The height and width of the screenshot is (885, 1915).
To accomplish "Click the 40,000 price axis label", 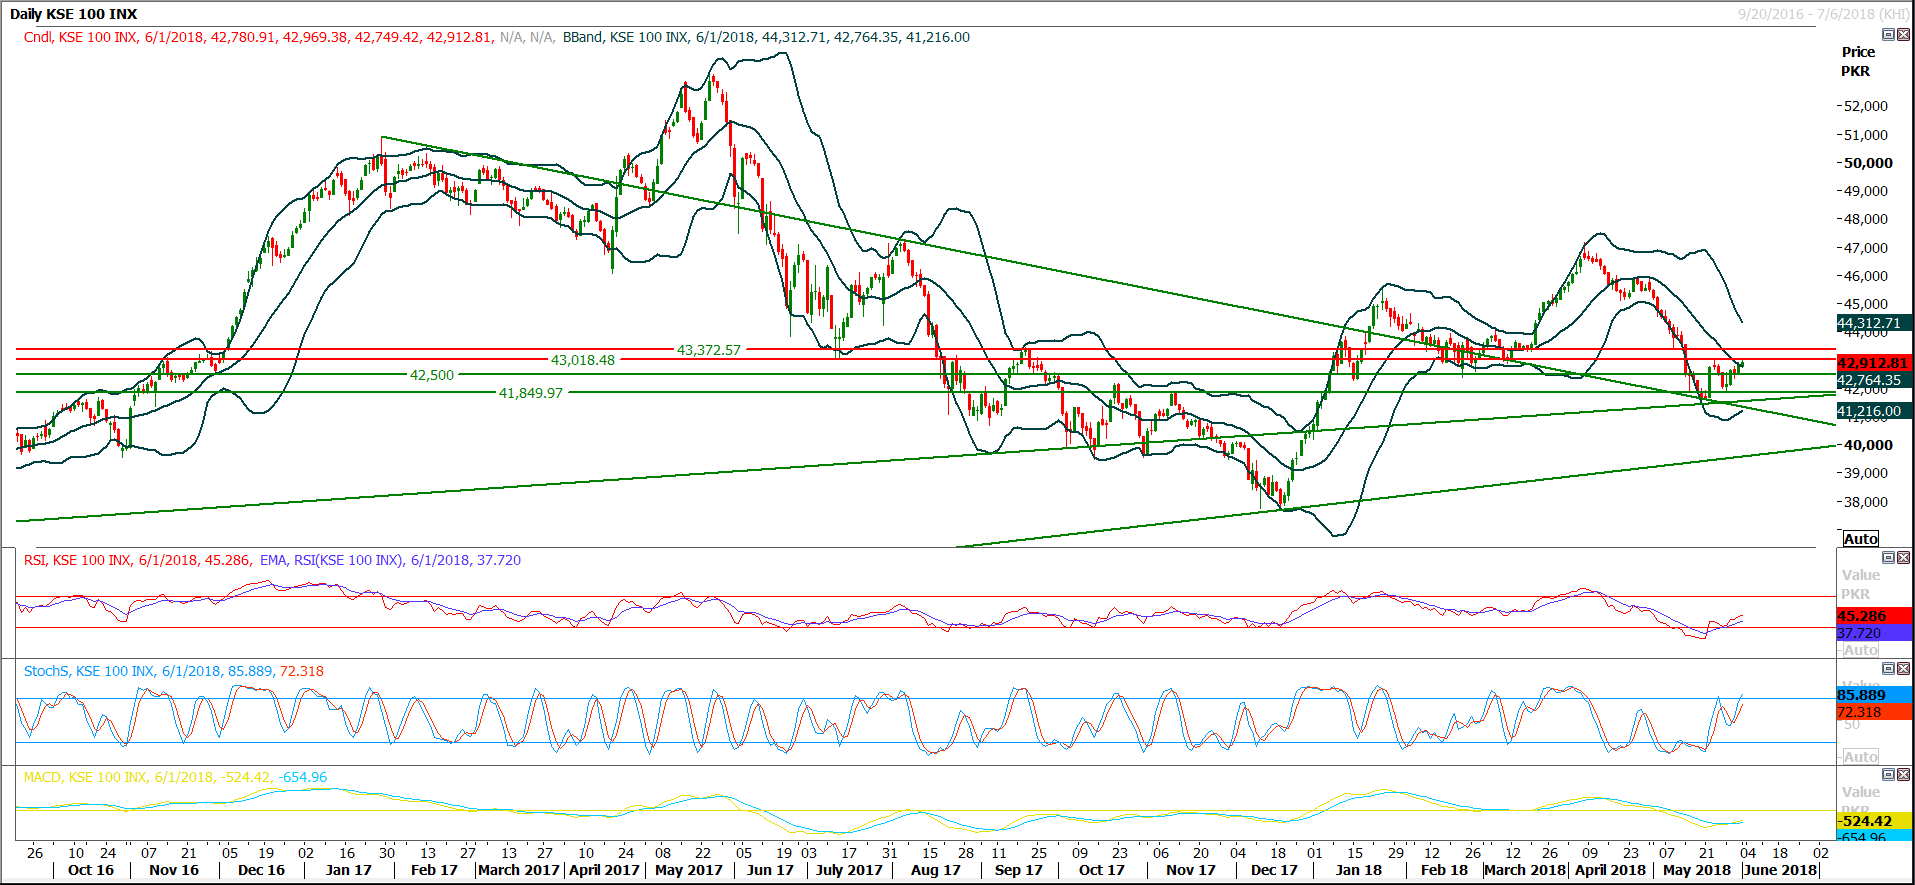I will pos(1868,445).
